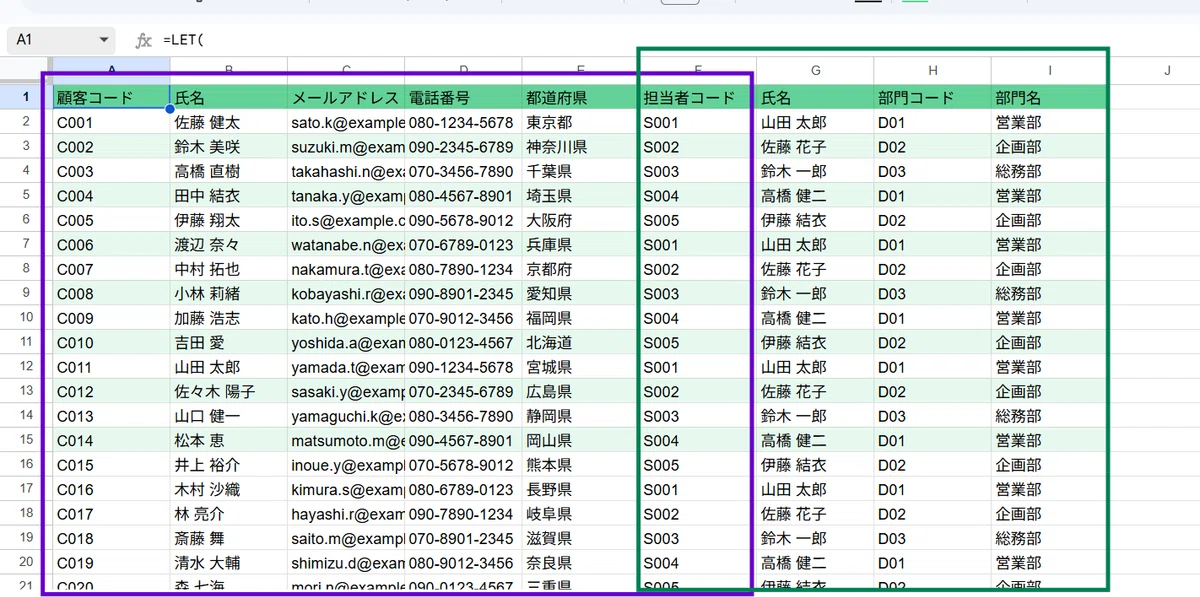
Task: Select column G header
Action: 815,71
